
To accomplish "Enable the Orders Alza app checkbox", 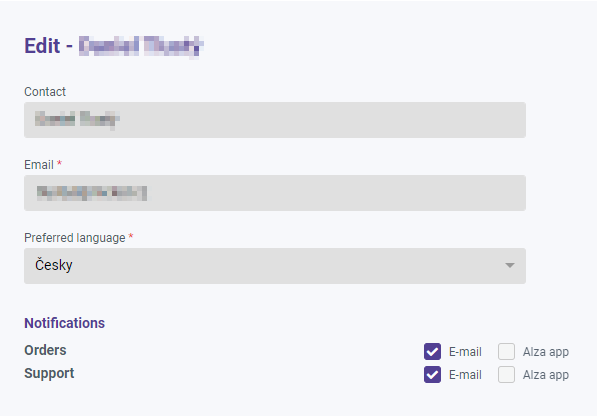I will (x=506, y=351).
